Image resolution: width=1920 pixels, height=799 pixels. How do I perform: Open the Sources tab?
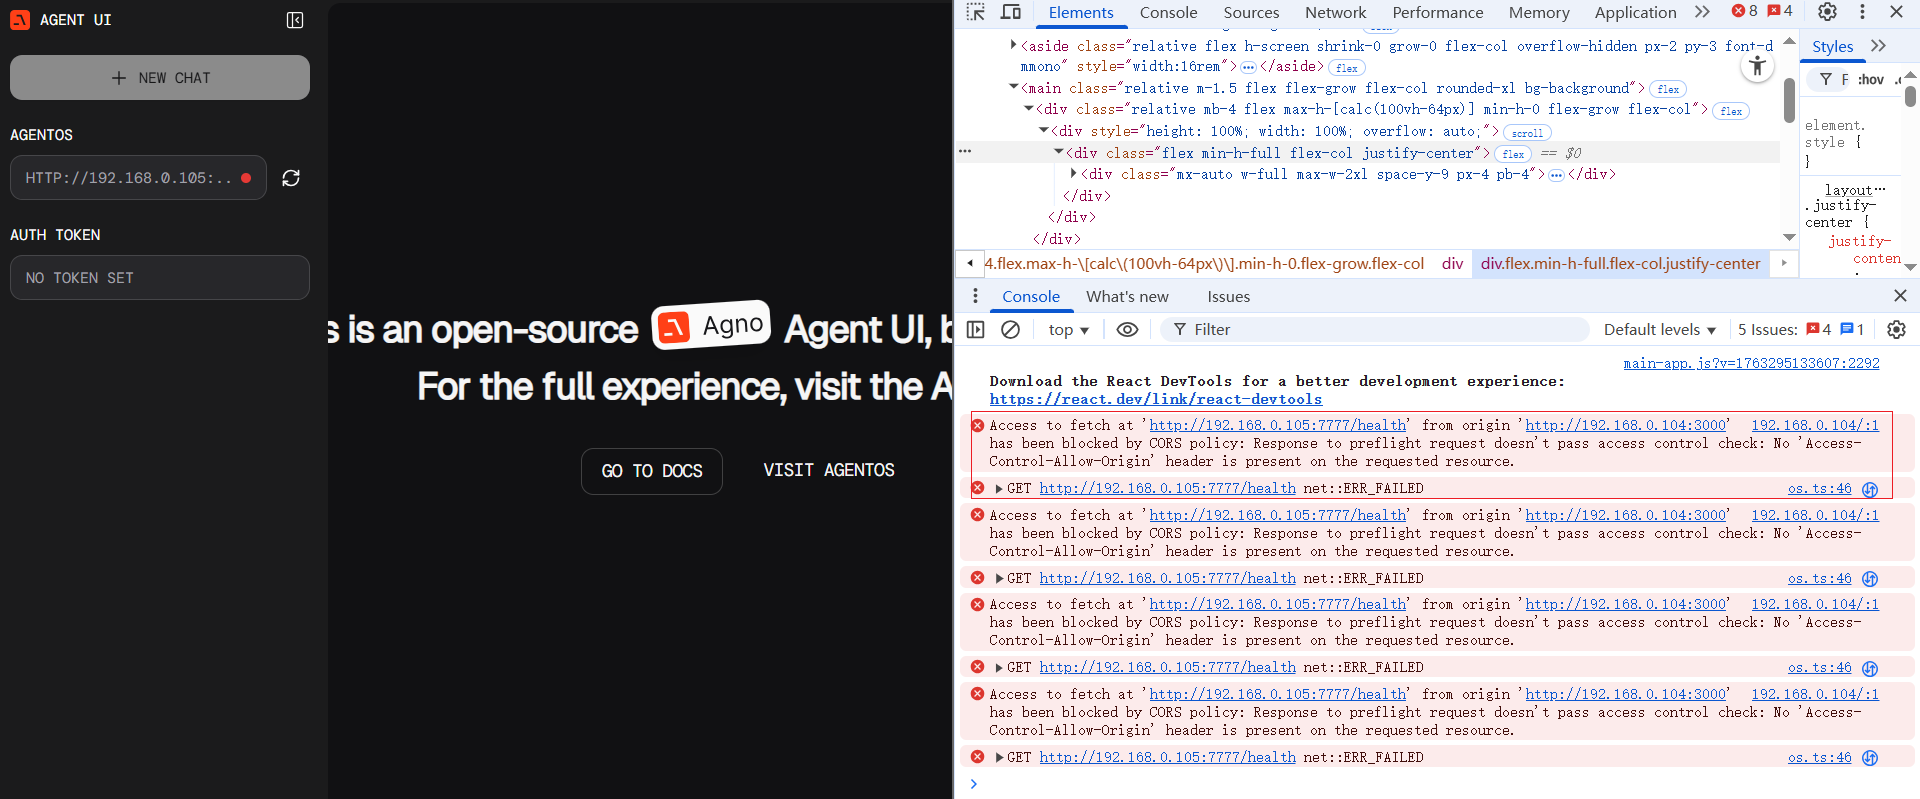[1251, 12]
